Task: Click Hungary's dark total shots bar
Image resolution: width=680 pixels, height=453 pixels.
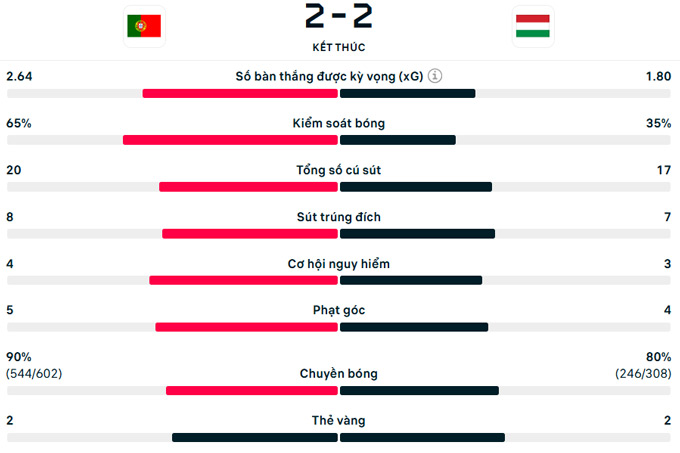Action: 416,187
